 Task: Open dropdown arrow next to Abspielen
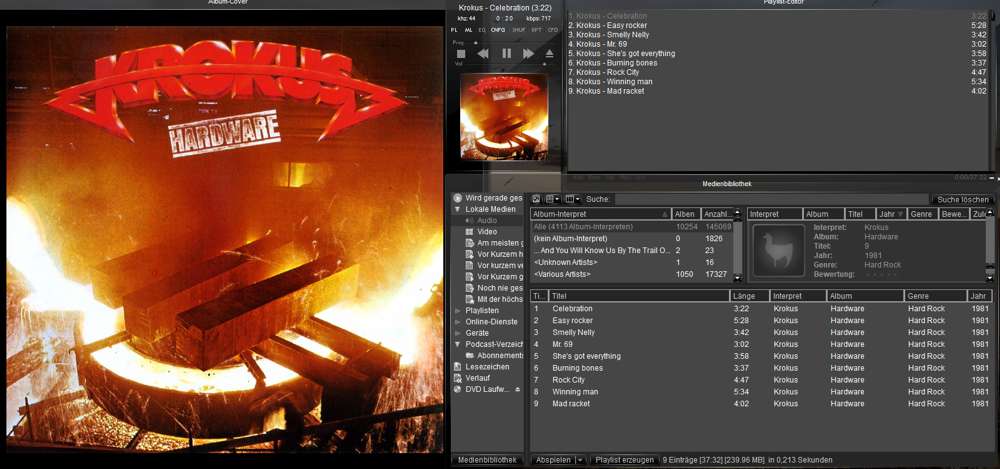point(581,460)
